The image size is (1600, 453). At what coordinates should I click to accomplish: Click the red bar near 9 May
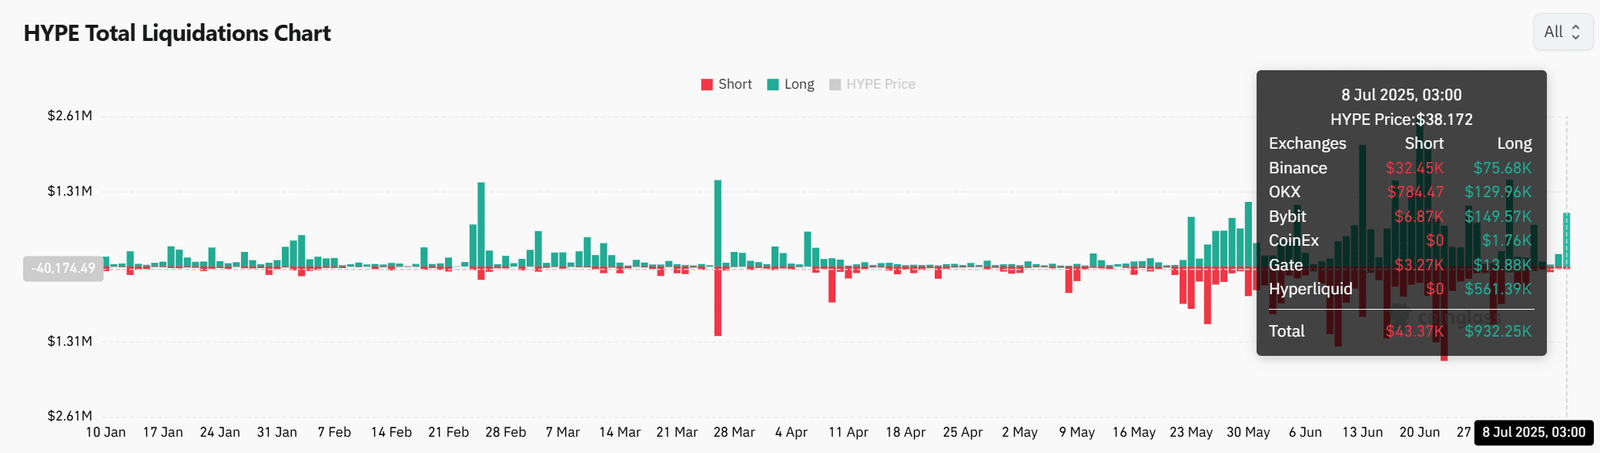pos(1068,281)
